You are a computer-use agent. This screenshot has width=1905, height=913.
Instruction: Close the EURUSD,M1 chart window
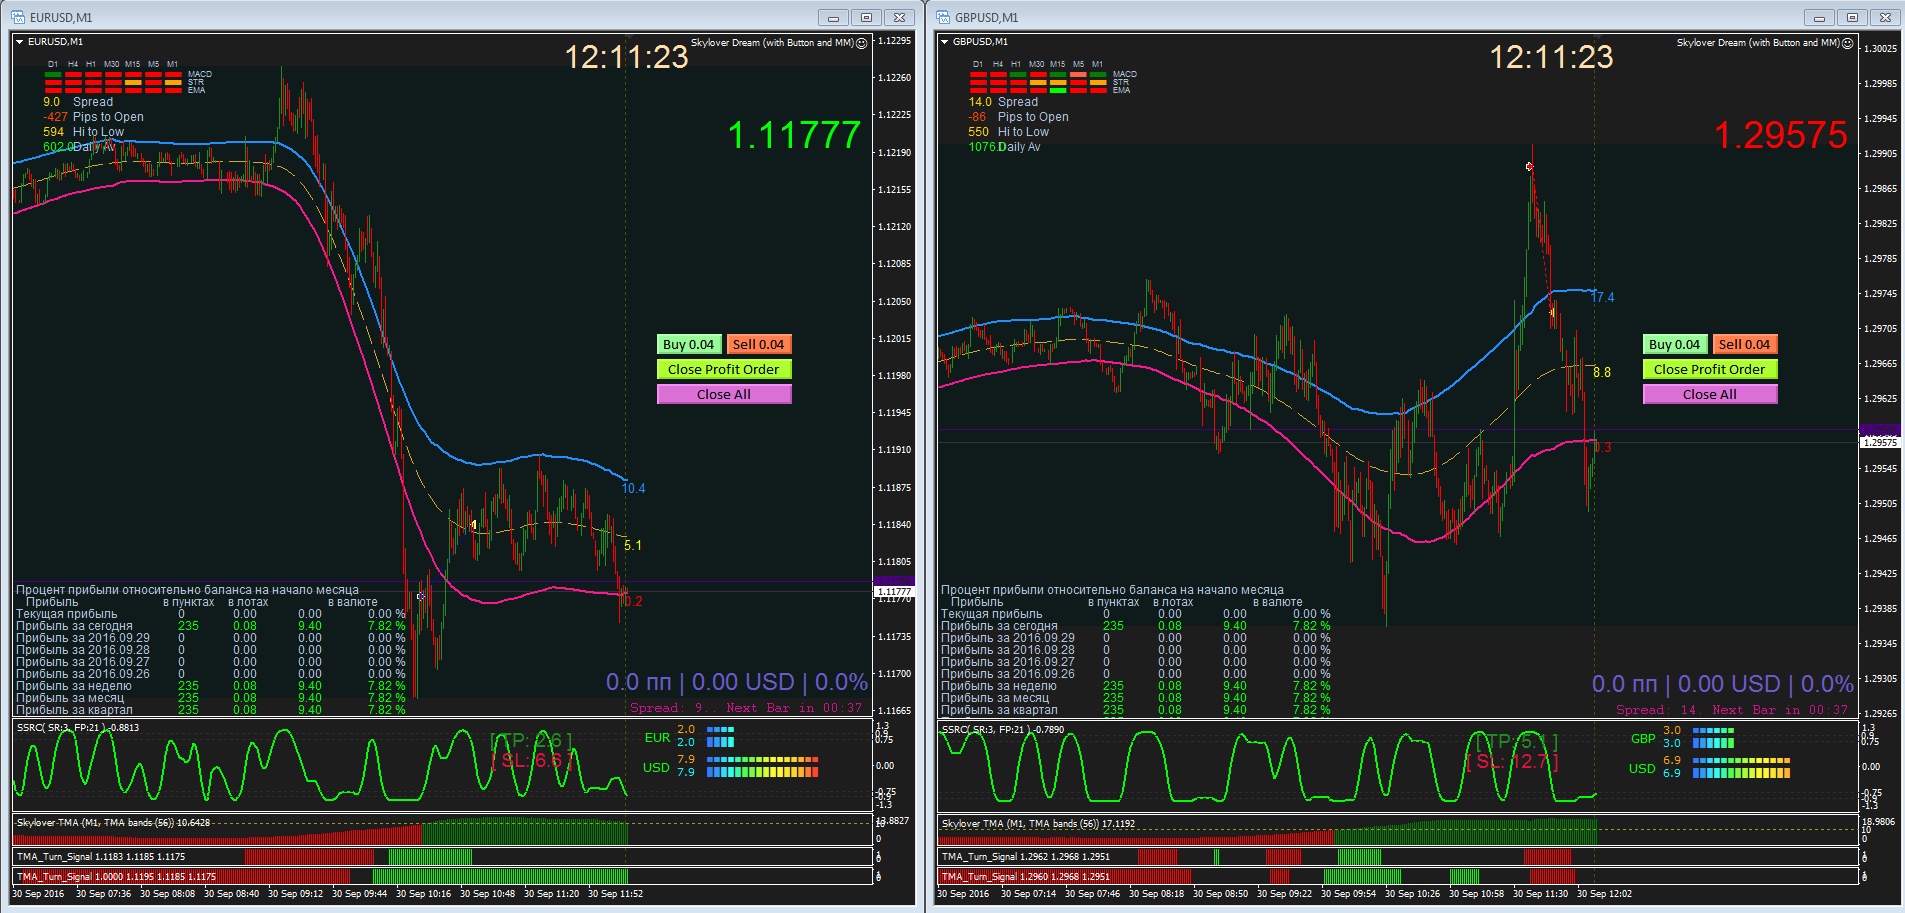900,17
